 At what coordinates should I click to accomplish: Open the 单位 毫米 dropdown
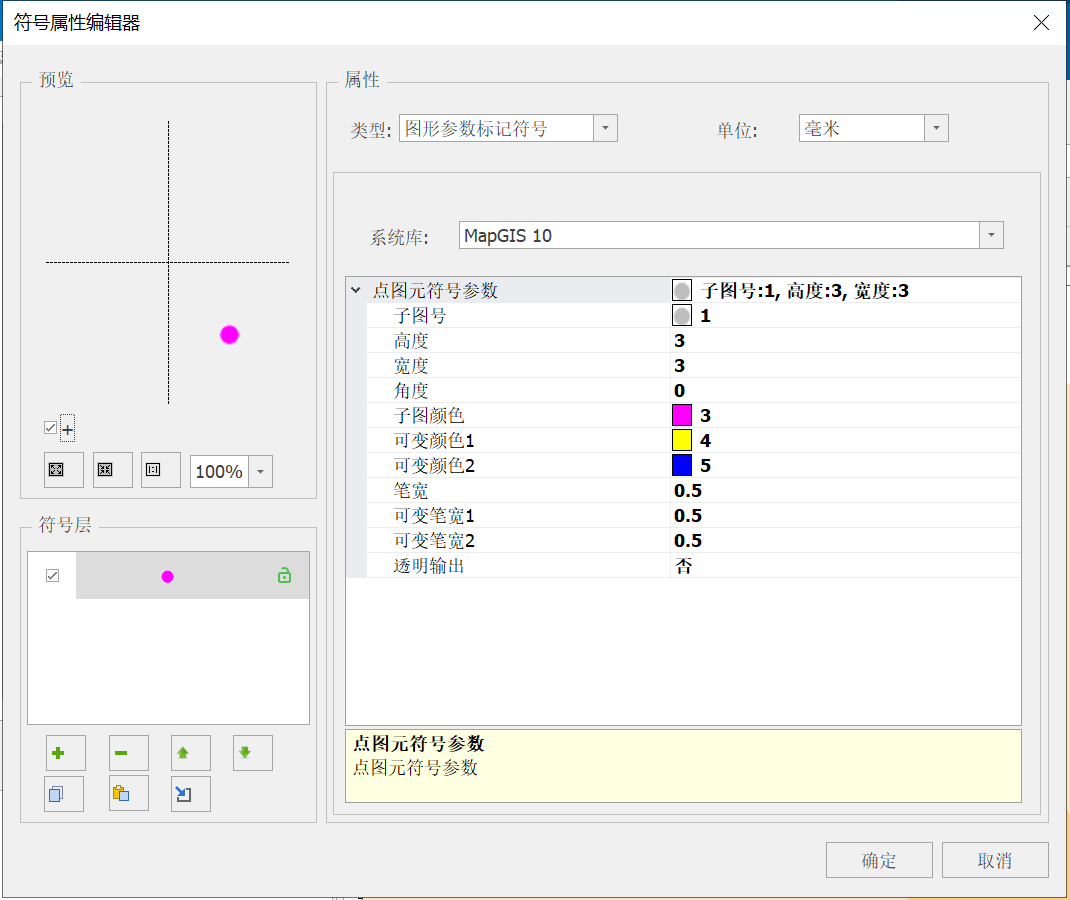935,128
